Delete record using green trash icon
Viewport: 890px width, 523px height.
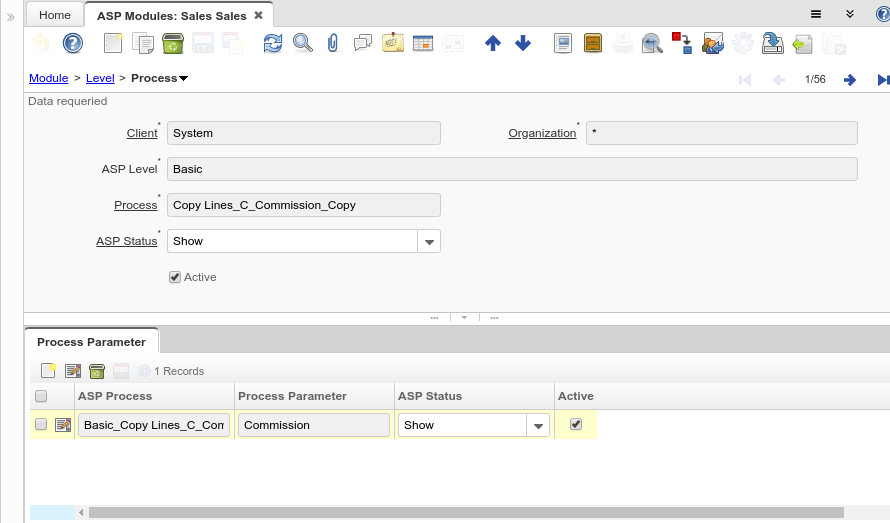coord(172,43)
